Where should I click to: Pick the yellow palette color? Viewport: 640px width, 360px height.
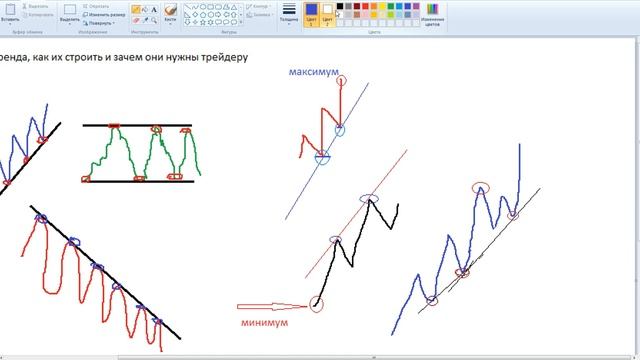coord(382,6)
